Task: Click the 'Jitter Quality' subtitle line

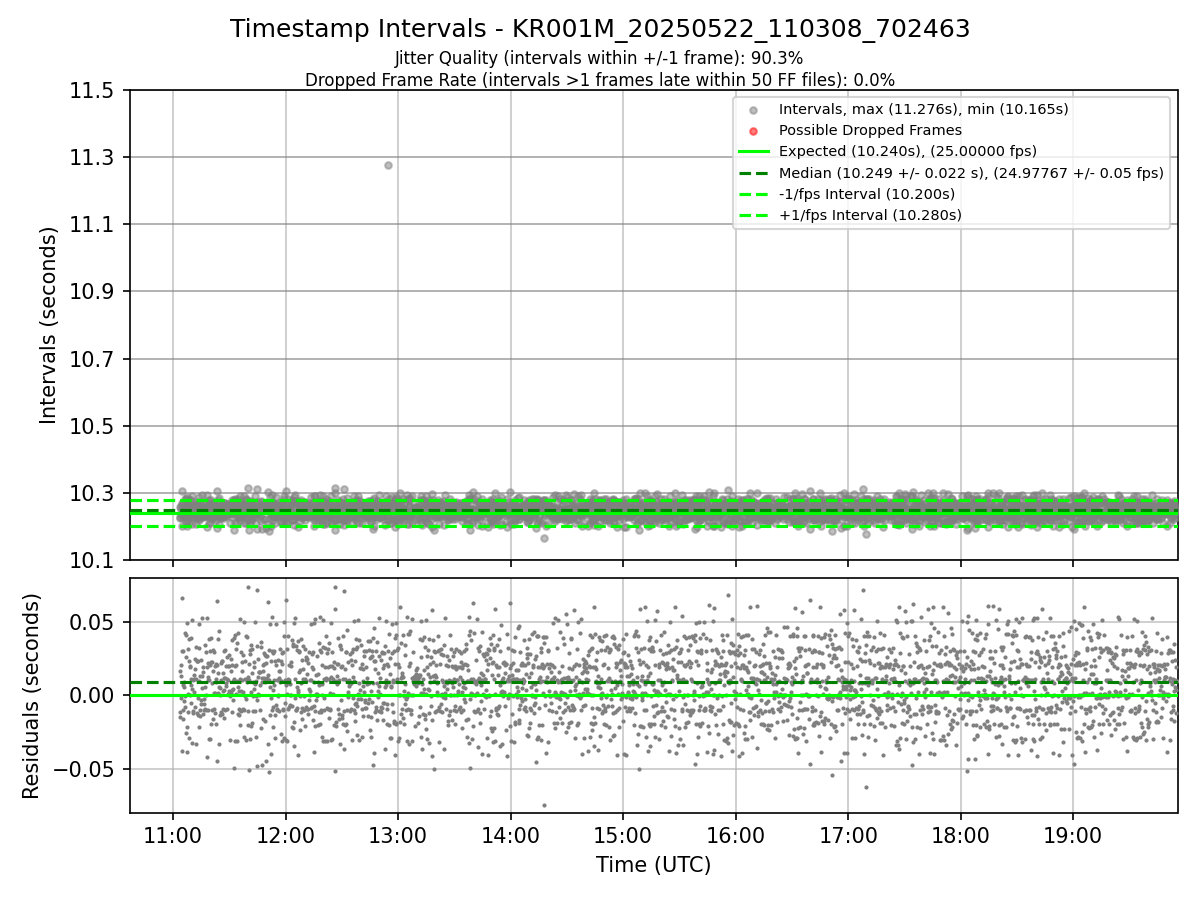Action: [599, 58]
